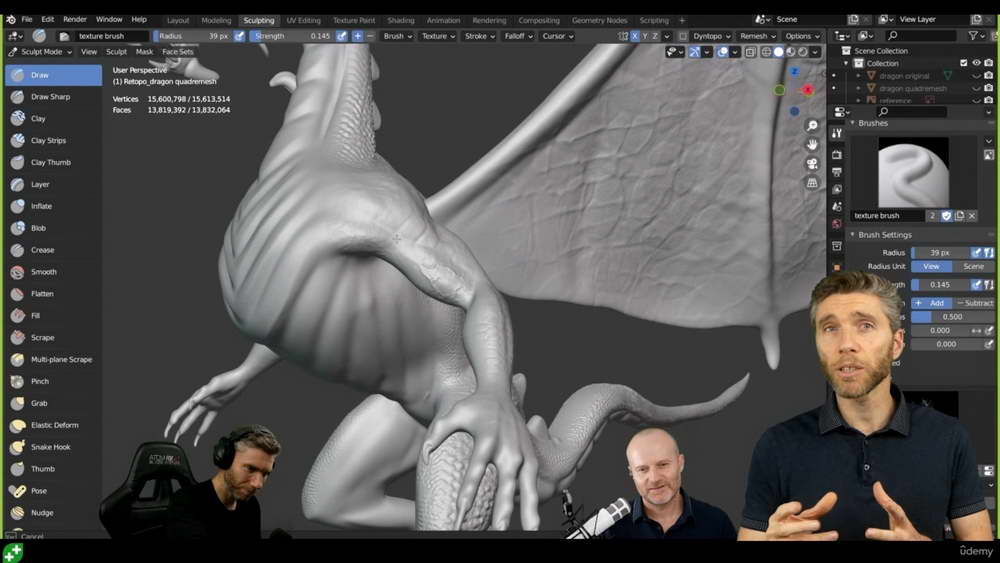Select solid viewport shading mode
1000x563 pixels.
coord(779,52)
